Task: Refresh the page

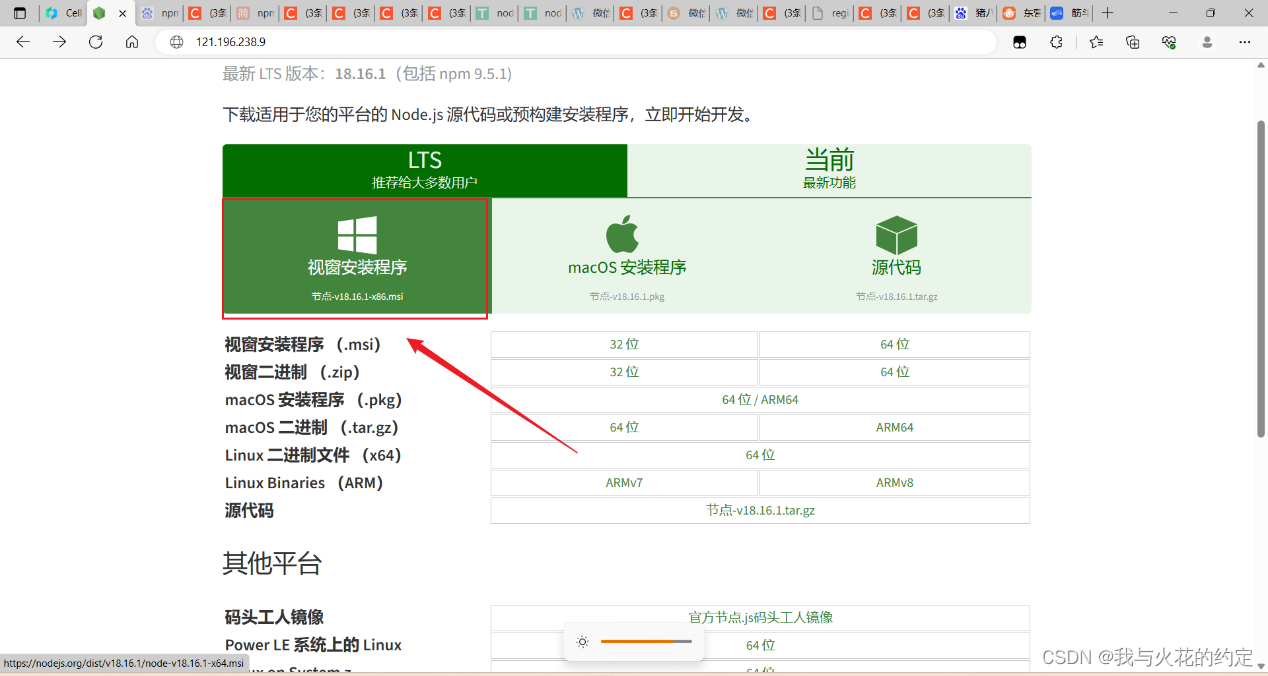Action: pos(96,42)
